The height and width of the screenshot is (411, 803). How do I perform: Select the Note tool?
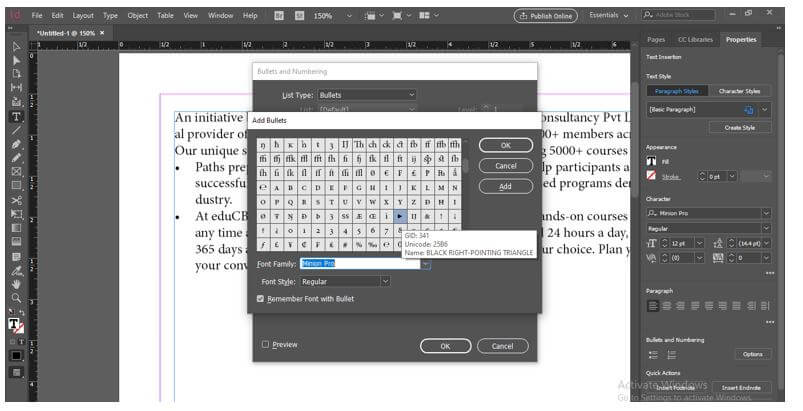16,256
